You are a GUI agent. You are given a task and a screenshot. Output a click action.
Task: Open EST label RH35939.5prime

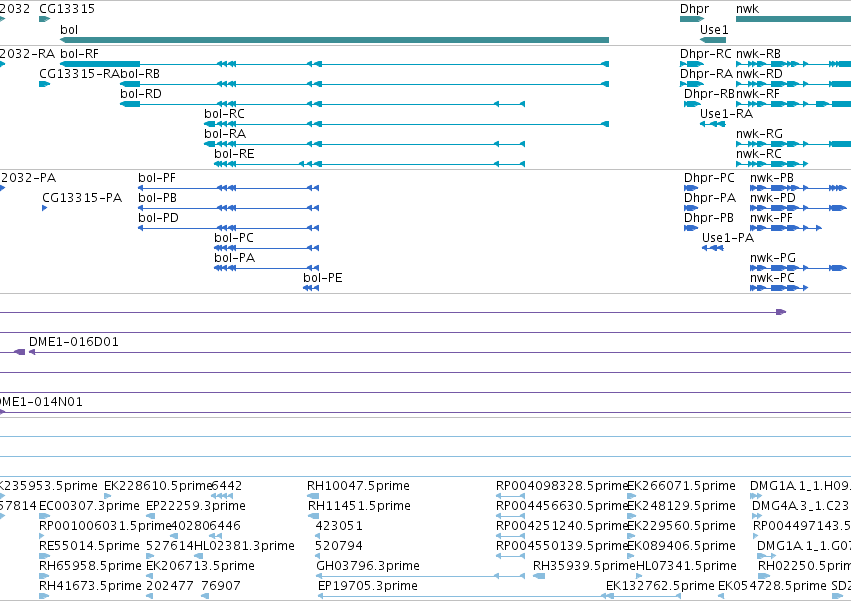pyautogui.click(x=584, y=566)
